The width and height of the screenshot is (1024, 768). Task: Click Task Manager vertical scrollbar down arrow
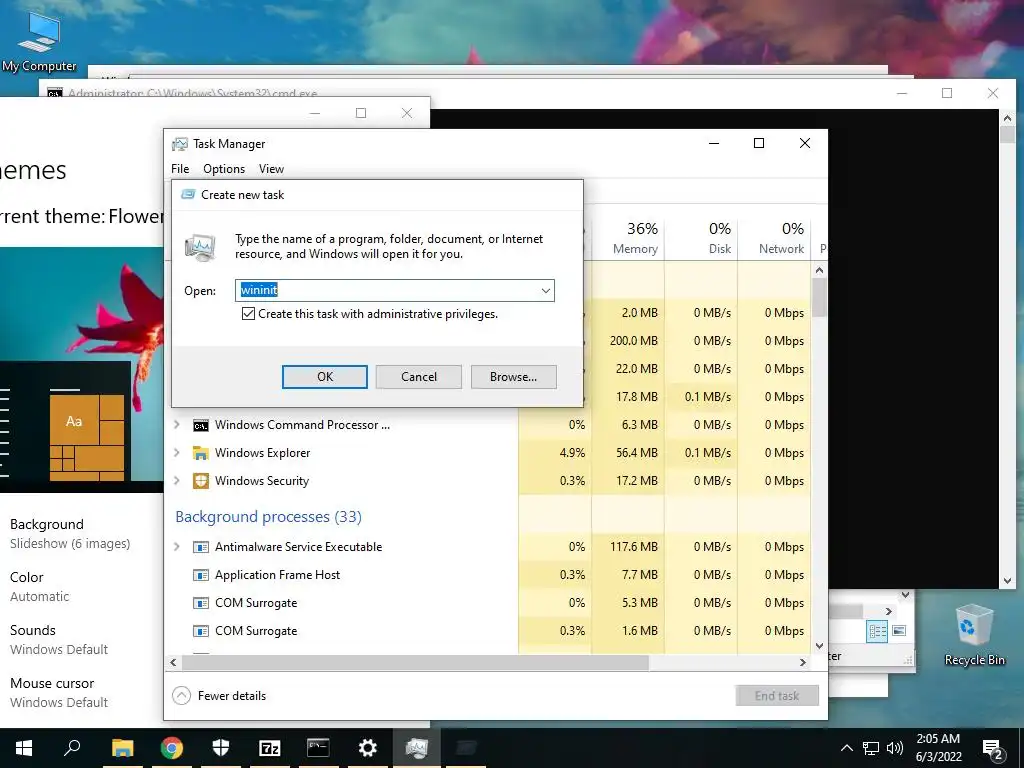pyautogui.click(x=820, y=646)
